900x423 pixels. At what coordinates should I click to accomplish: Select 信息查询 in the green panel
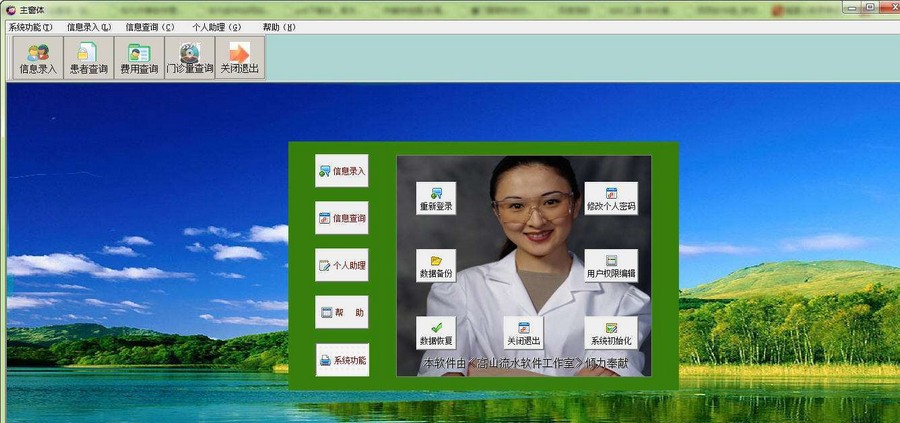342,218
